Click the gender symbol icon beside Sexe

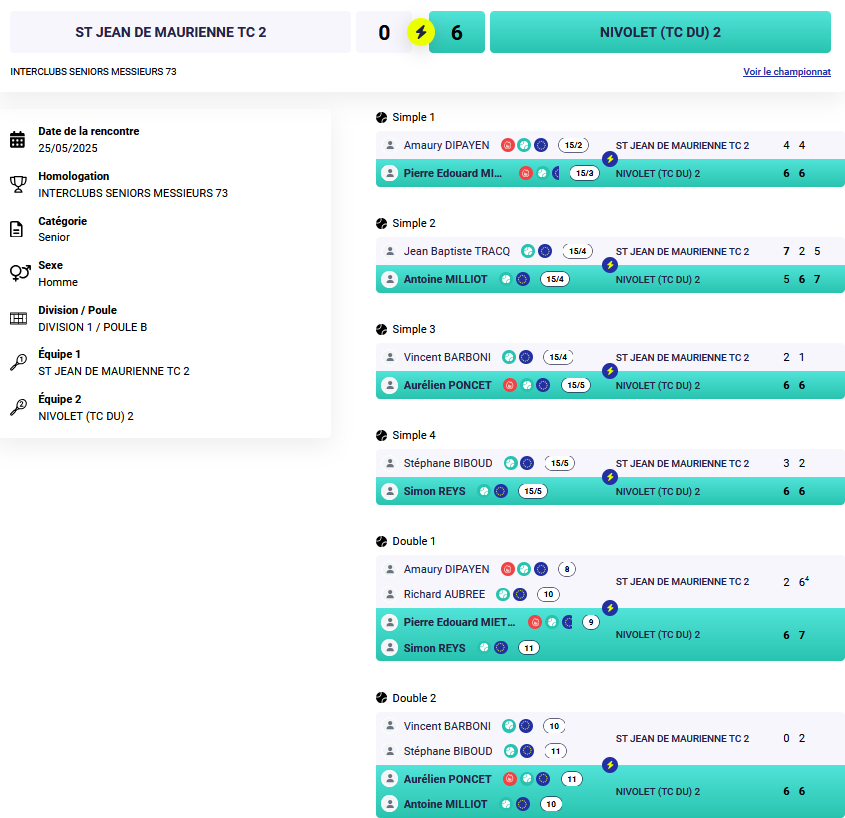(19, 273)
